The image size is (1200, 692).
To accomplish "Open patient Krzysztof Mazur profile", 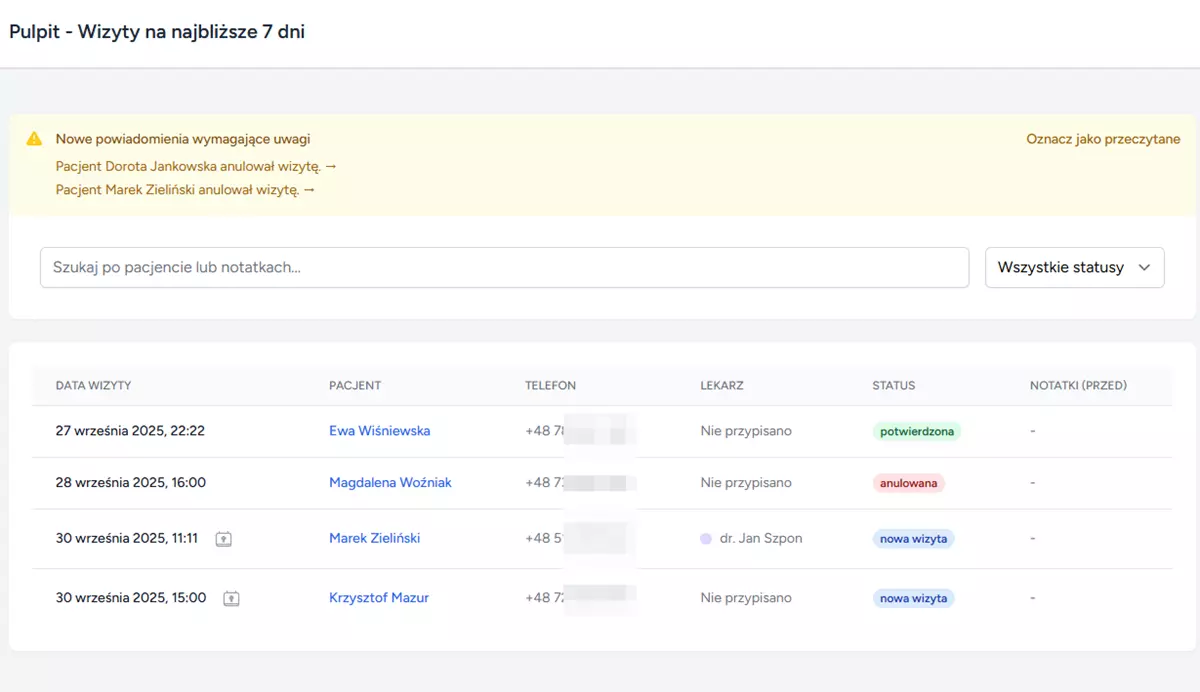I will click(378, 598).
